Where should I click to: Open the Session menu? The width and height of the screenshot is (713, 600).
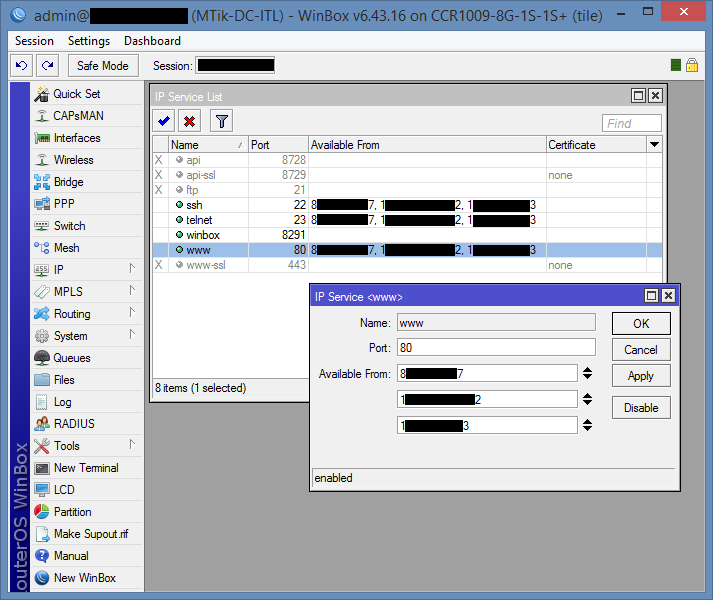click(x=34, y=41)
